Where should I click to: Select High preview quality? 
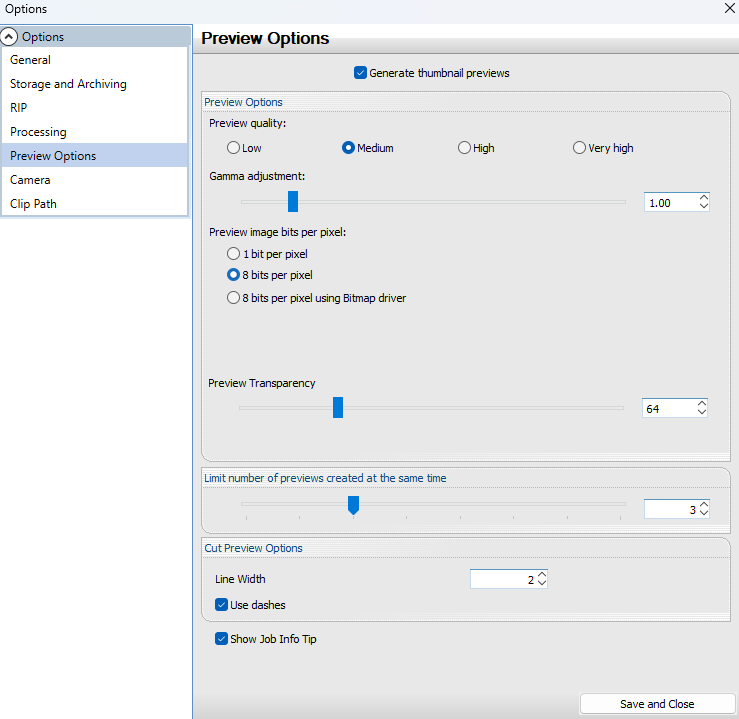click(464, 148)
